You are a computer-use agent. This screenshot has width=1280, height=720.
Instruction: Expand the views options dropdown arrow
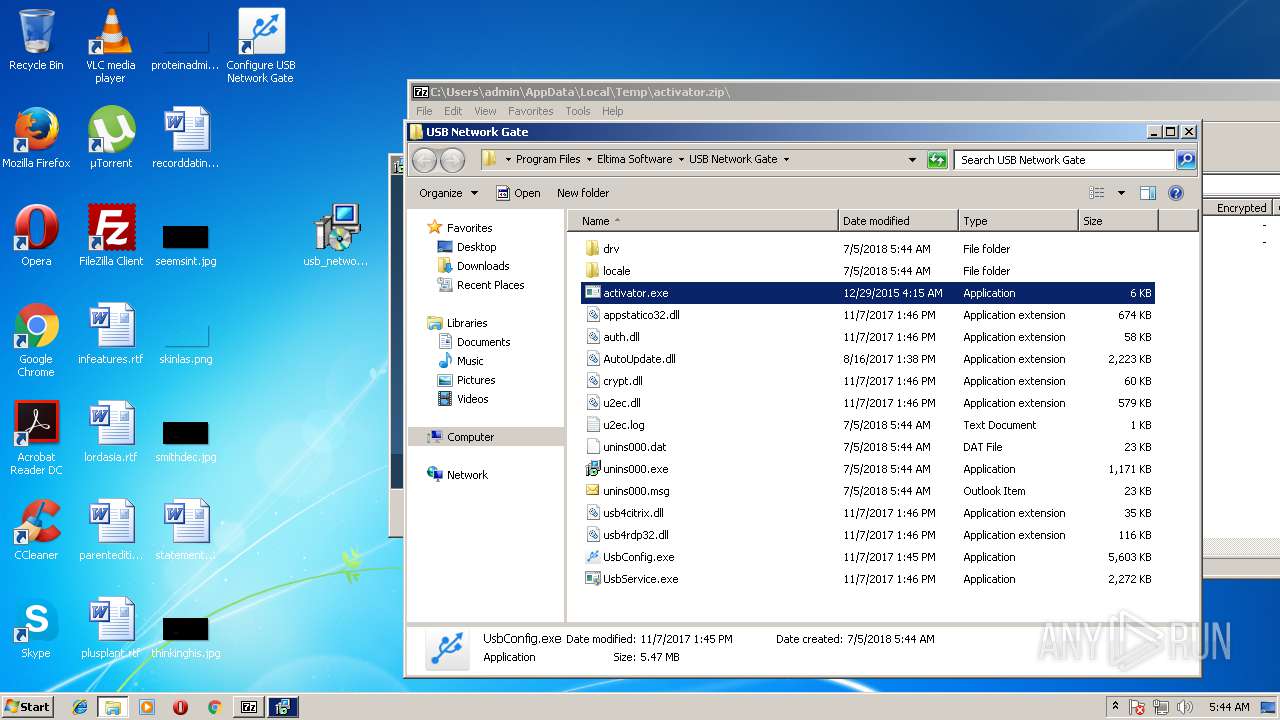[x=1121, y=193]
